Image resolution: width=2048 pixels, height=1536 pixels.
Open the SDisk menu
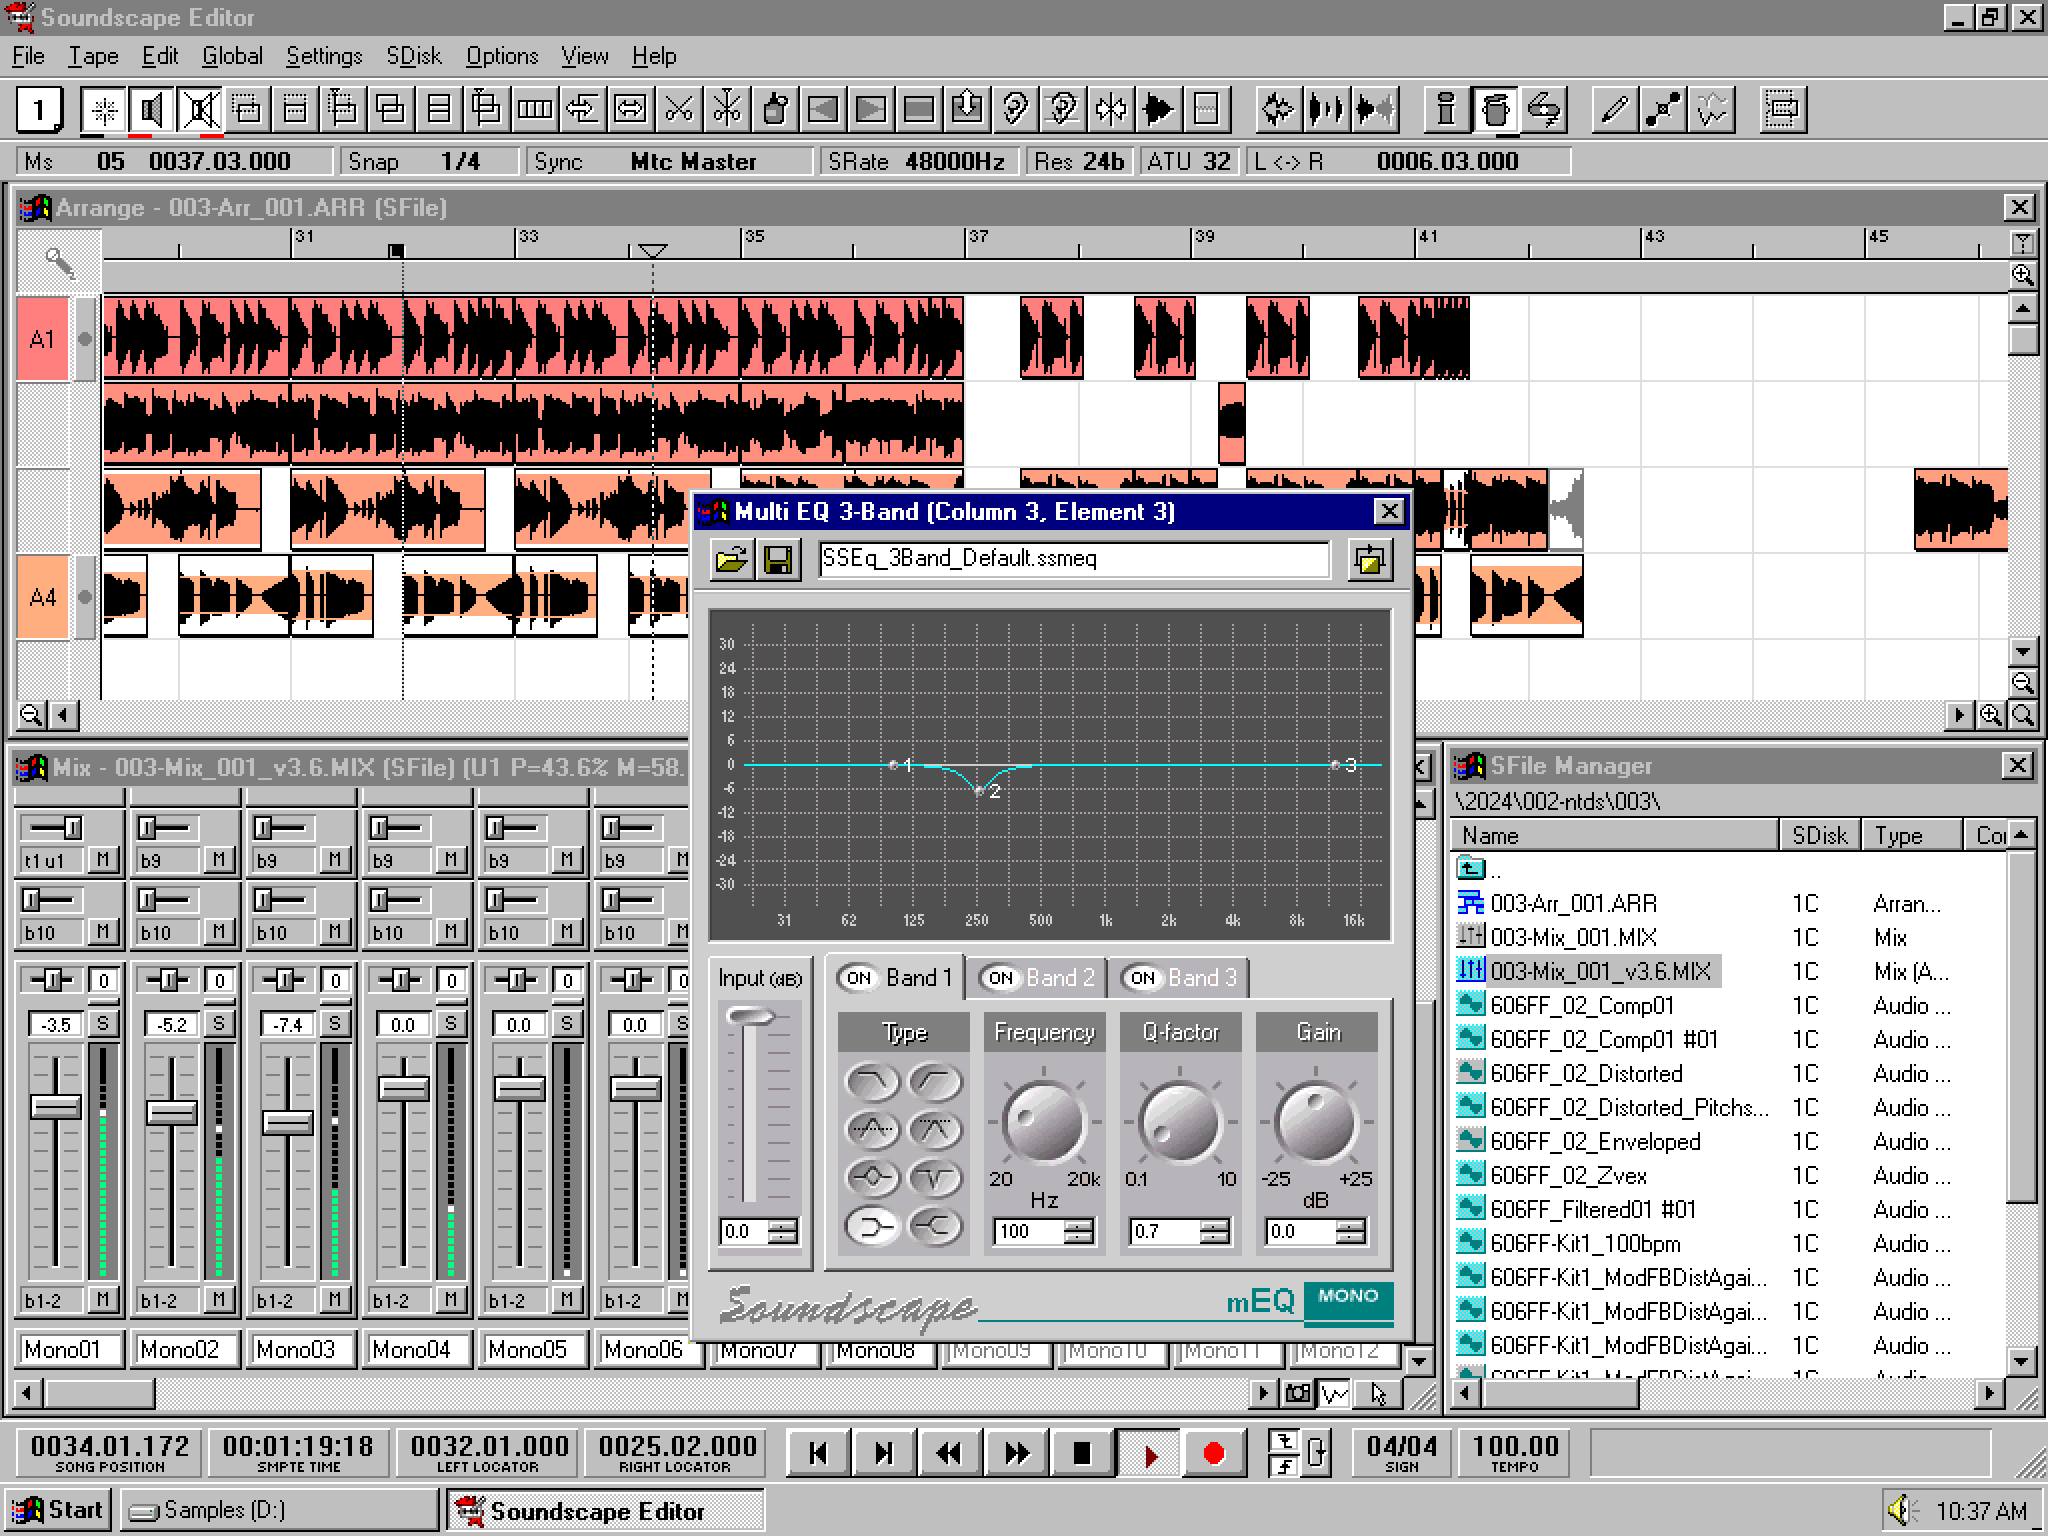[x=413, y=56]
